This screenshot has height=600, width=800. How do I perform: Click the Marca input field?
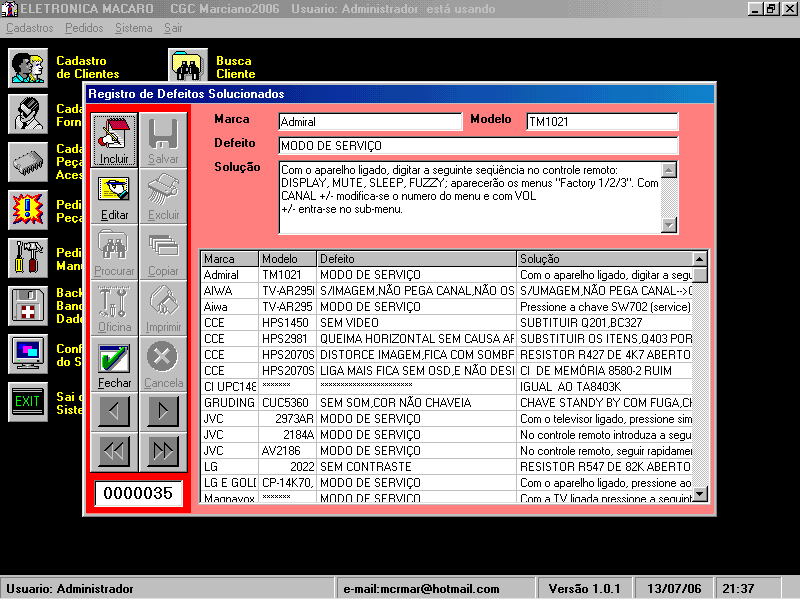point(370,121)
